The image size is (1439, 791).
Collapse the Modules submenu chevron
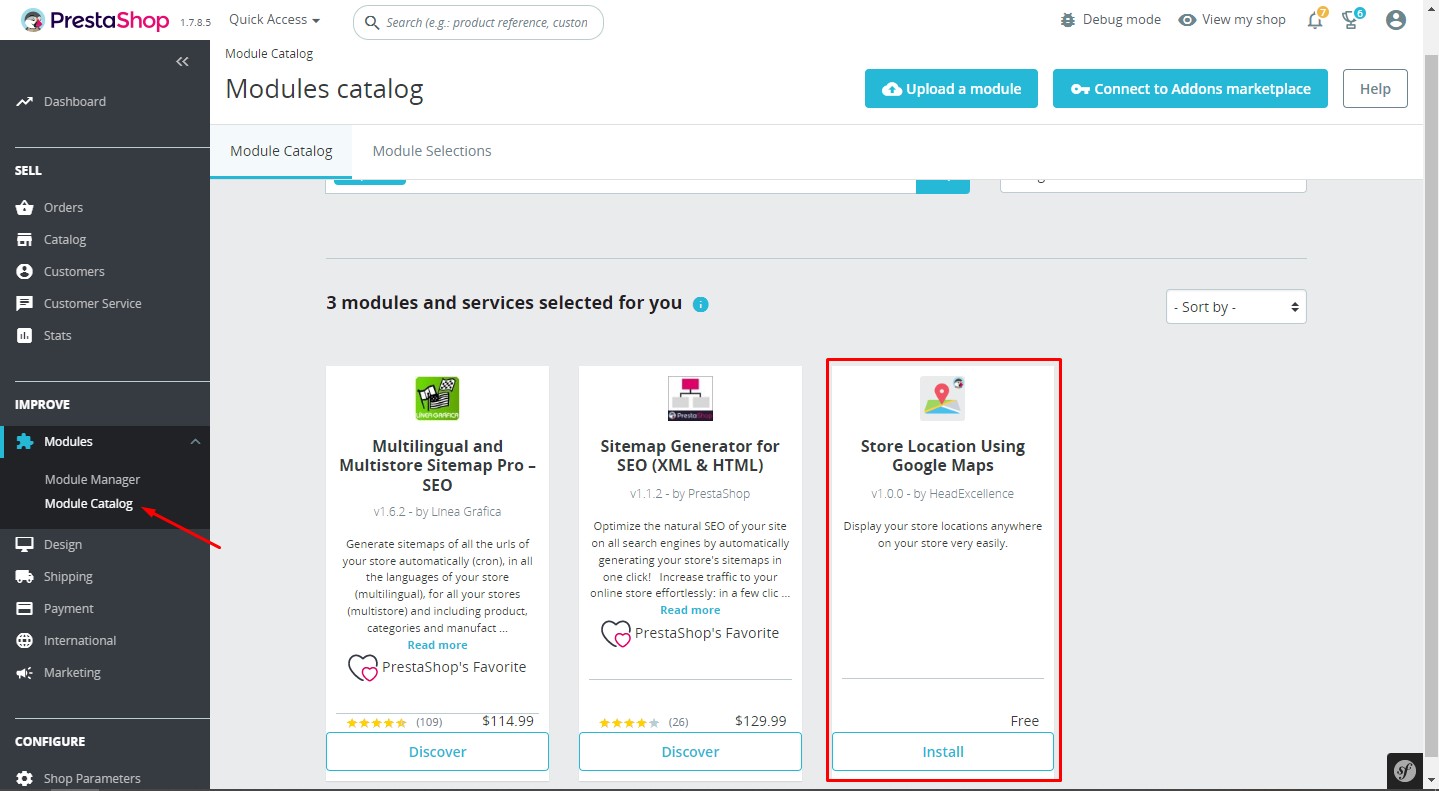195,441
